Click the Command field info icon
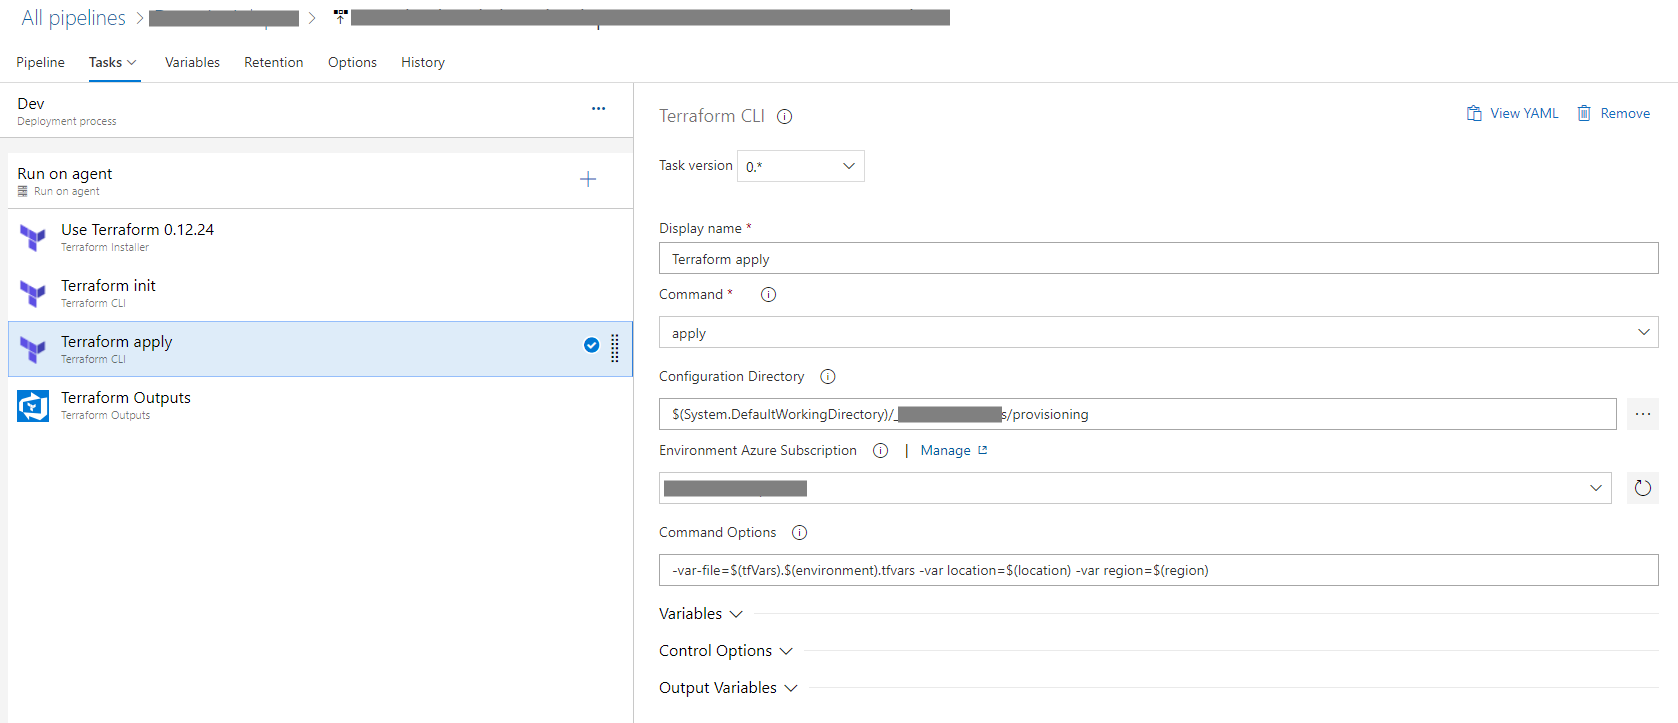Screen dimensions: 1678x723 pyautogui.click(x=768, y=295)
